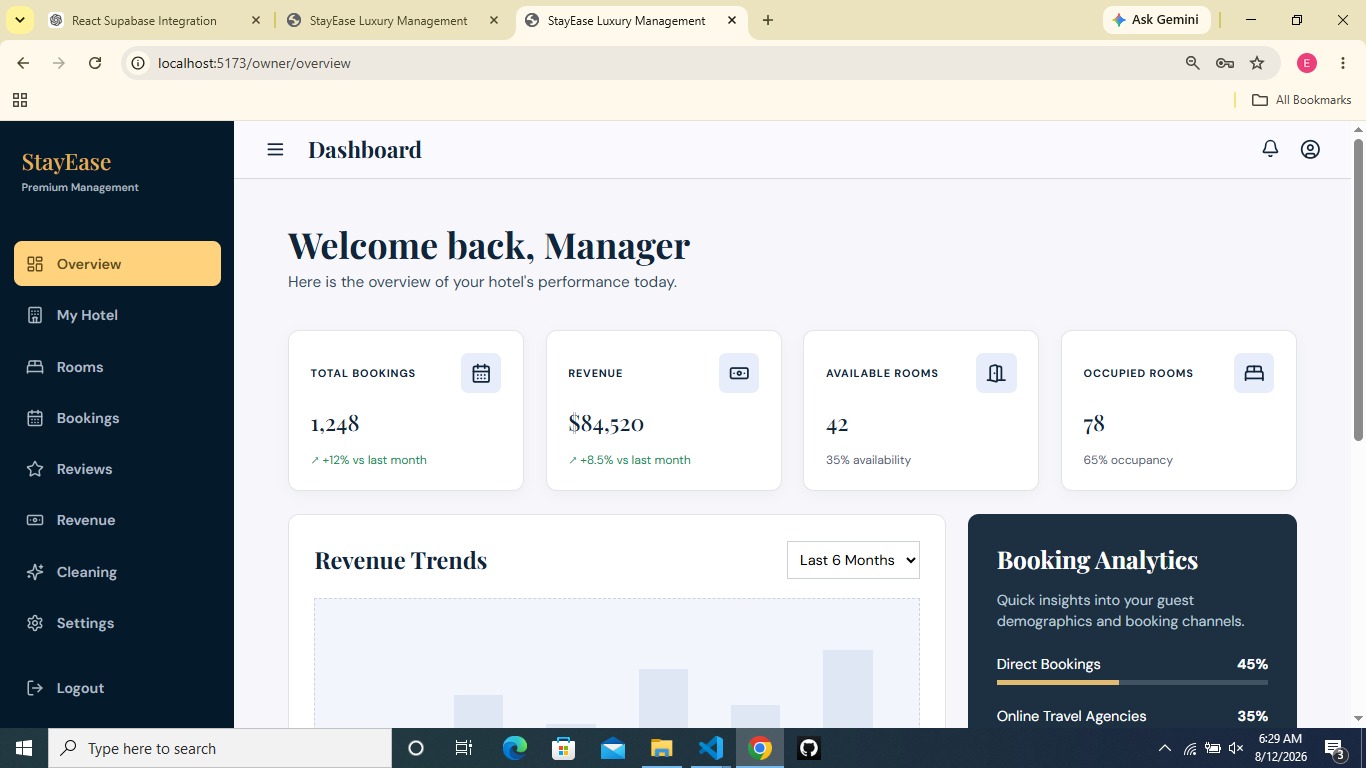
Task: Reload the page with the refresh icon
Action: click(x=95, y=63)
